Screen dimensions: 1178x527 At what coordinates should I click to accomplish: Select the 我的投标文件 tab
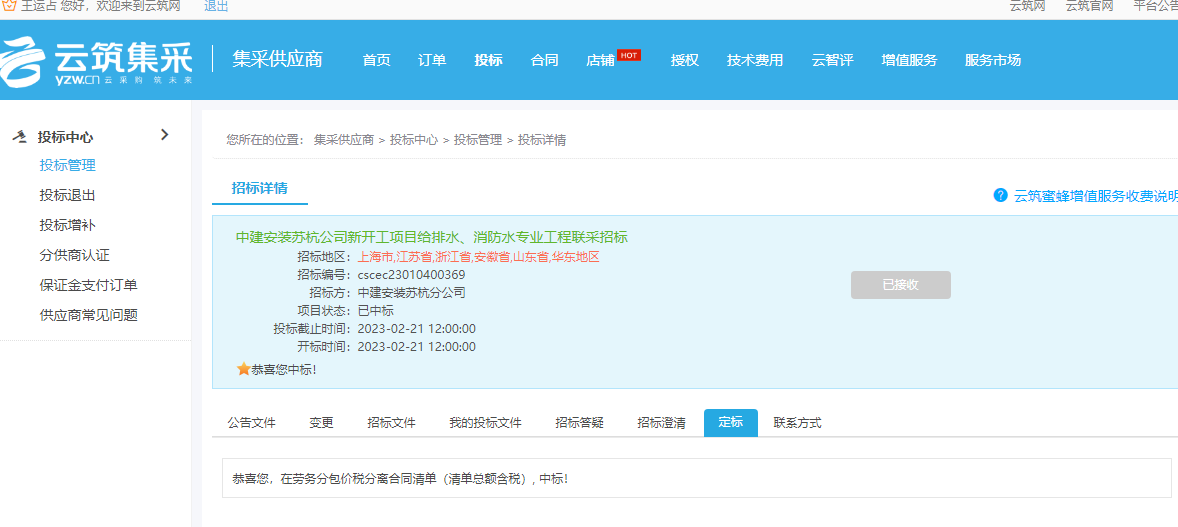coord(485,423)
